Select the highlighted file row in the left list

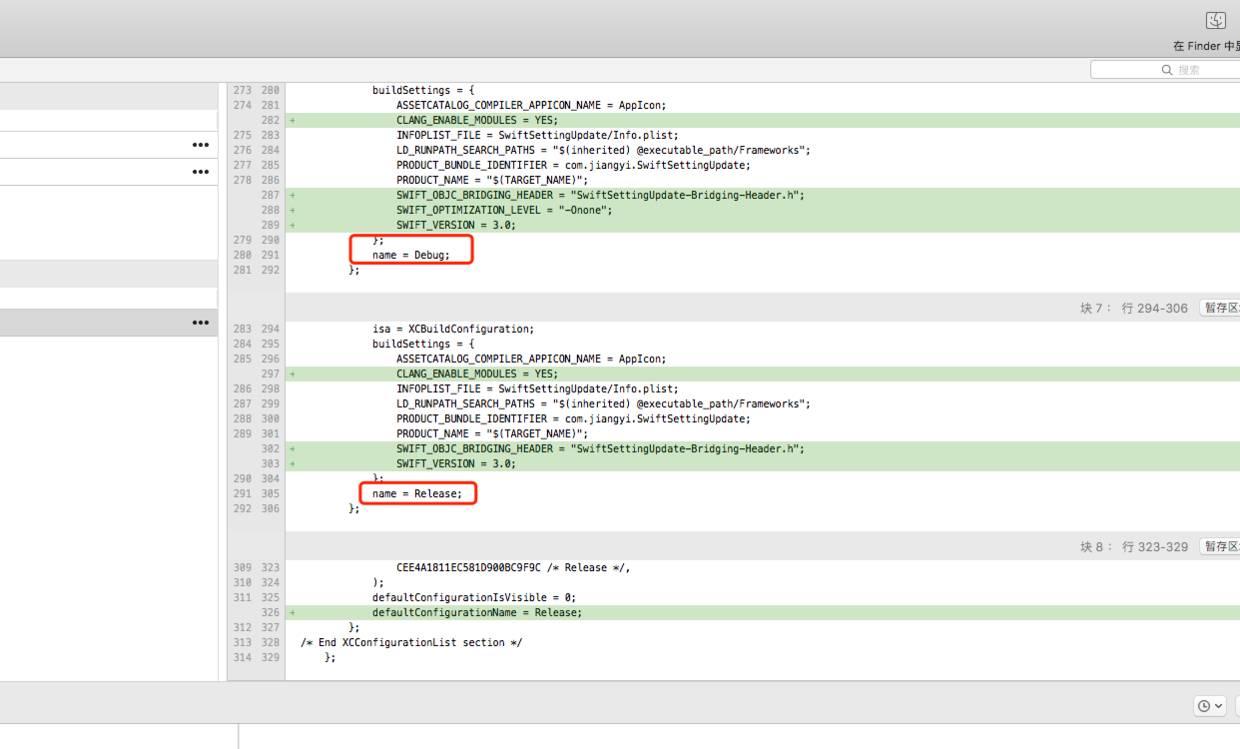coord(108,322)
